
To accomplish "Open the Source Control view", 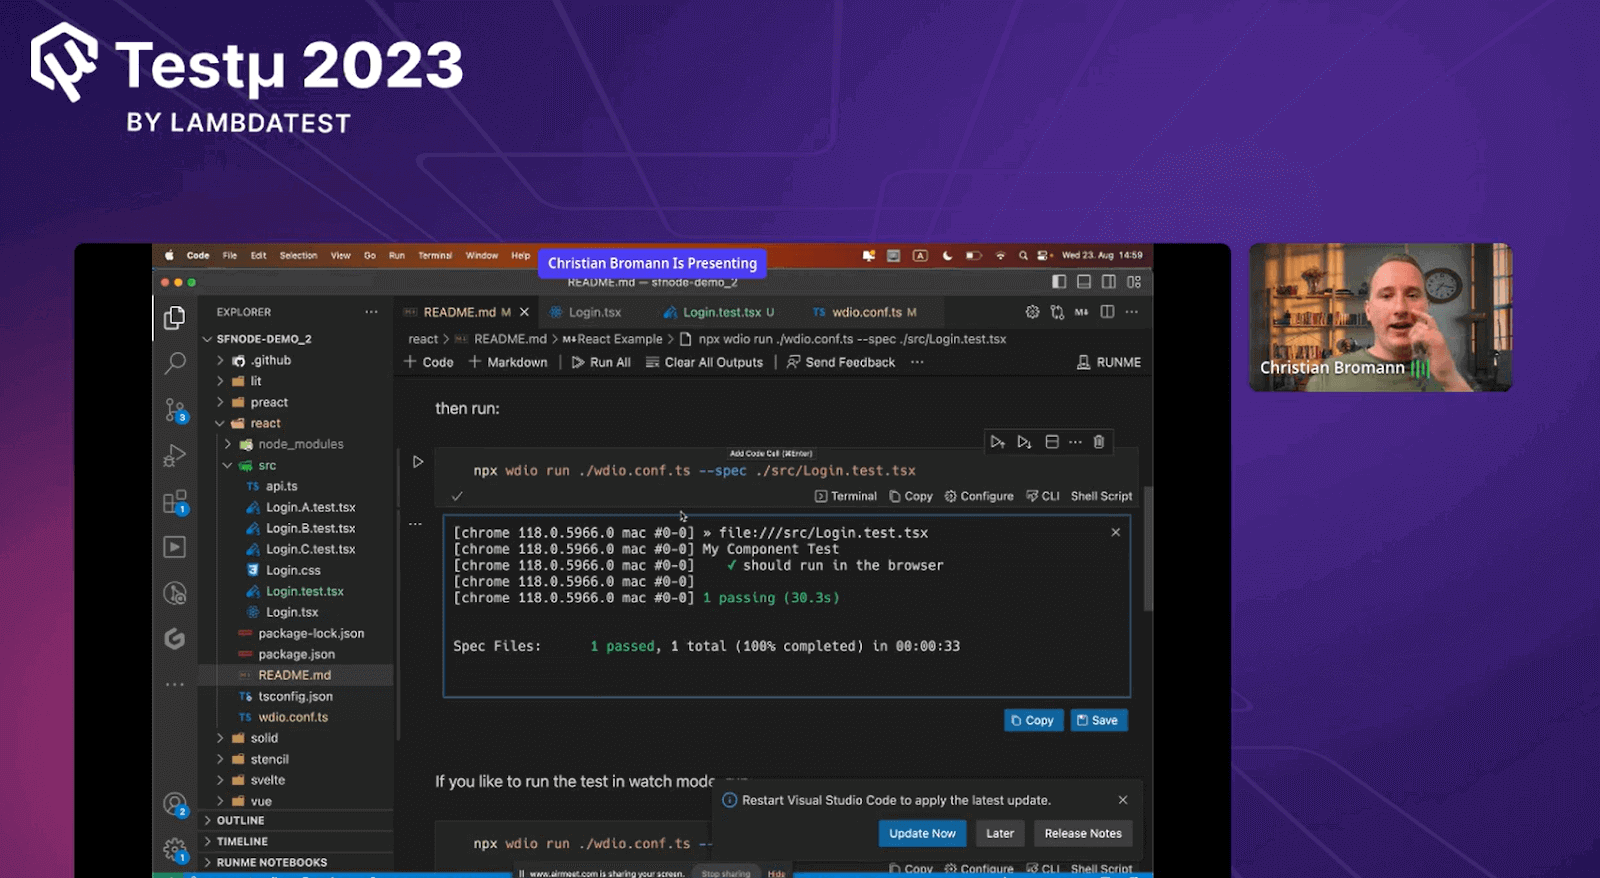I will (175, 410).
